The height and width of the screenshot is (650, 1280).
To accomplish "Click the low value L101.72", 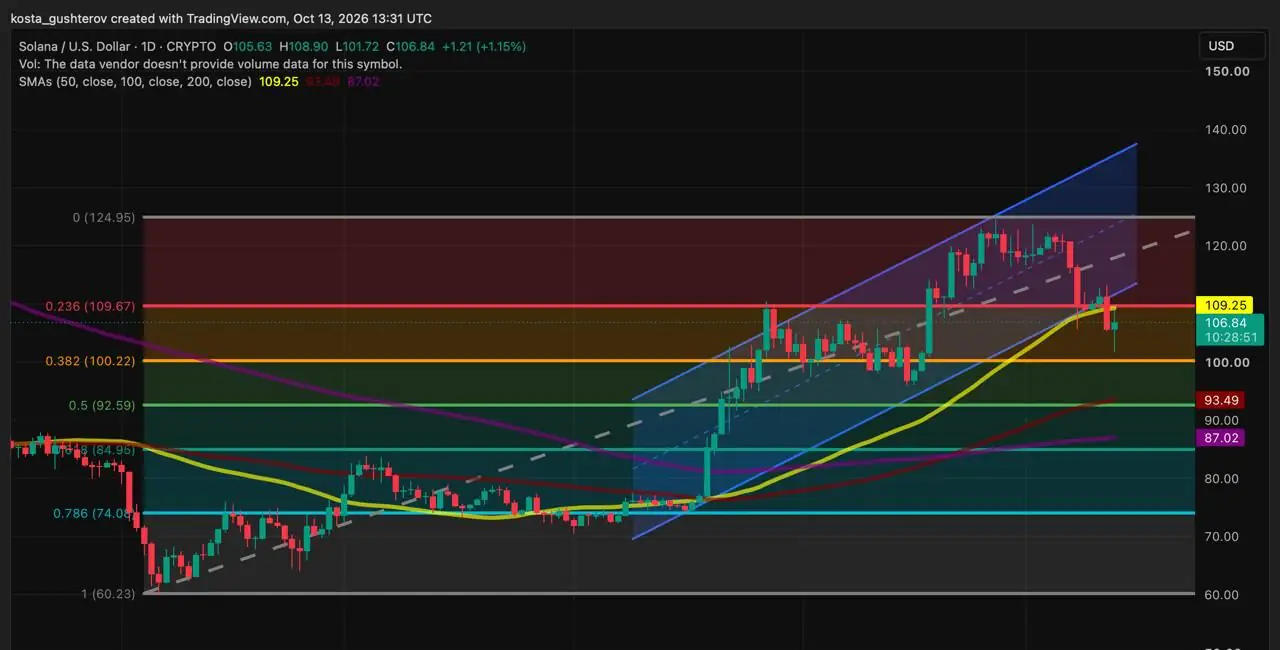I will (x=359, y=46).
